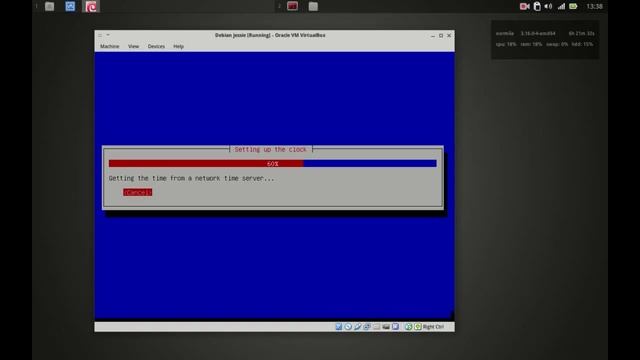The width and height of the screenshot is (640, 360).
Task: Click the screen recording tray icon
Action: pyautogui.click(x=524, y=6)
